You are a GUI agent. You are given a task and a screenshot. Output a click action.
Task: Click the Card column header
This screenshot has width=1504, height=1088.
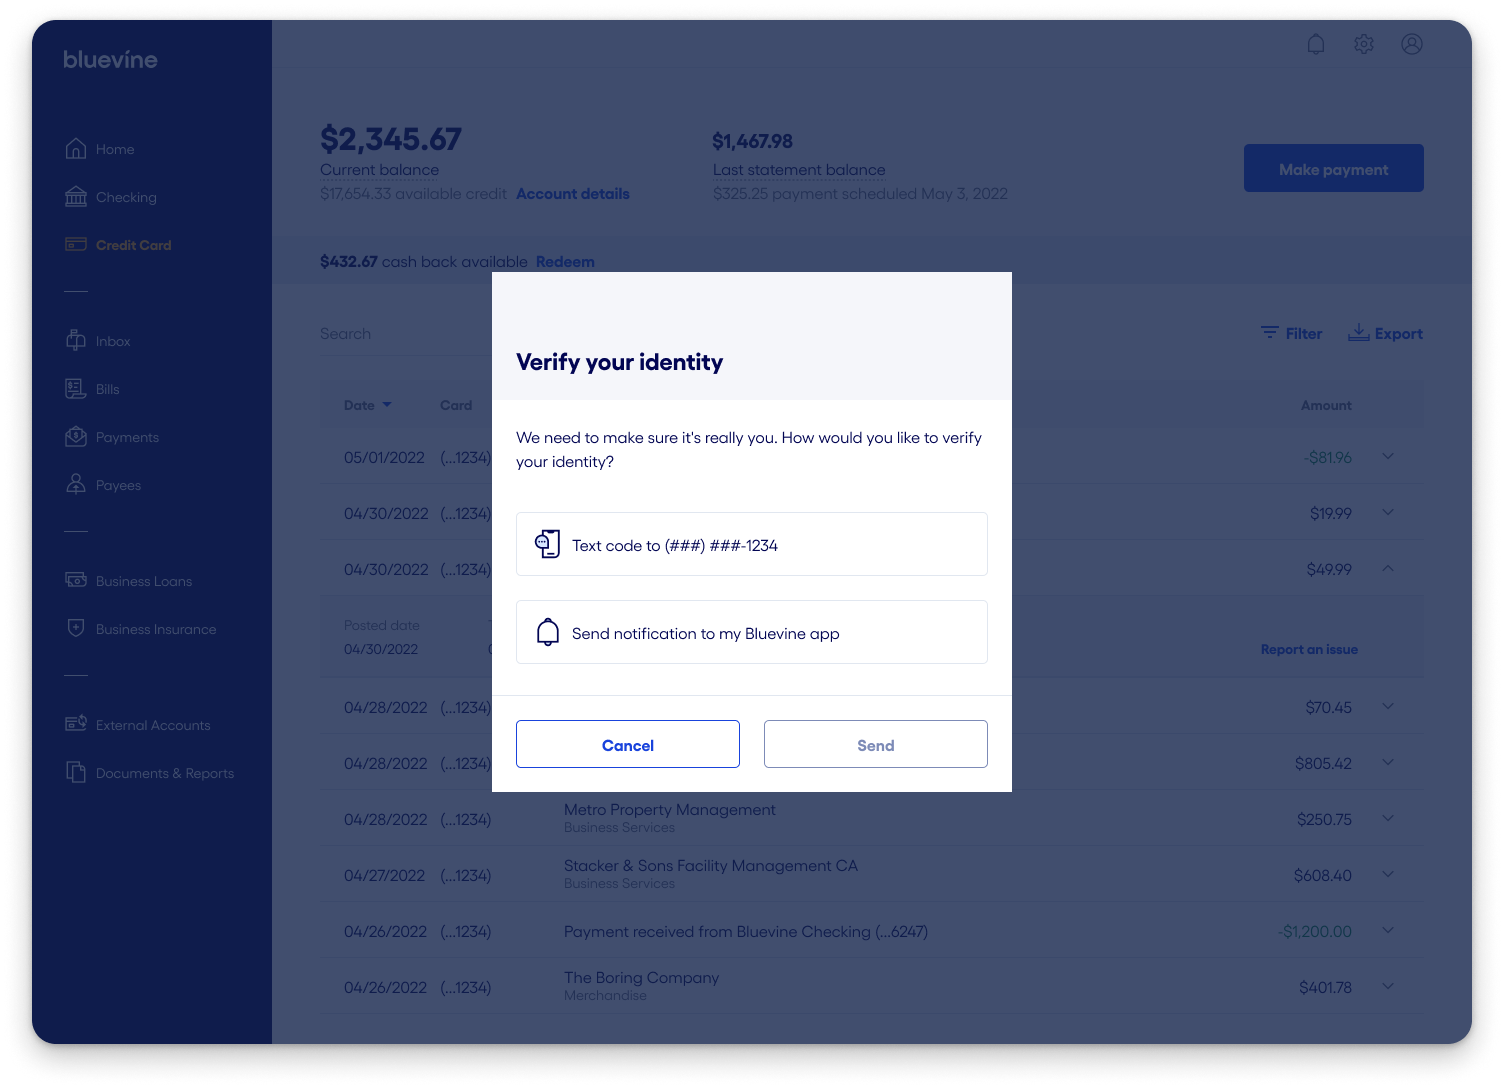pyautogui.click(x=456, y=405)
